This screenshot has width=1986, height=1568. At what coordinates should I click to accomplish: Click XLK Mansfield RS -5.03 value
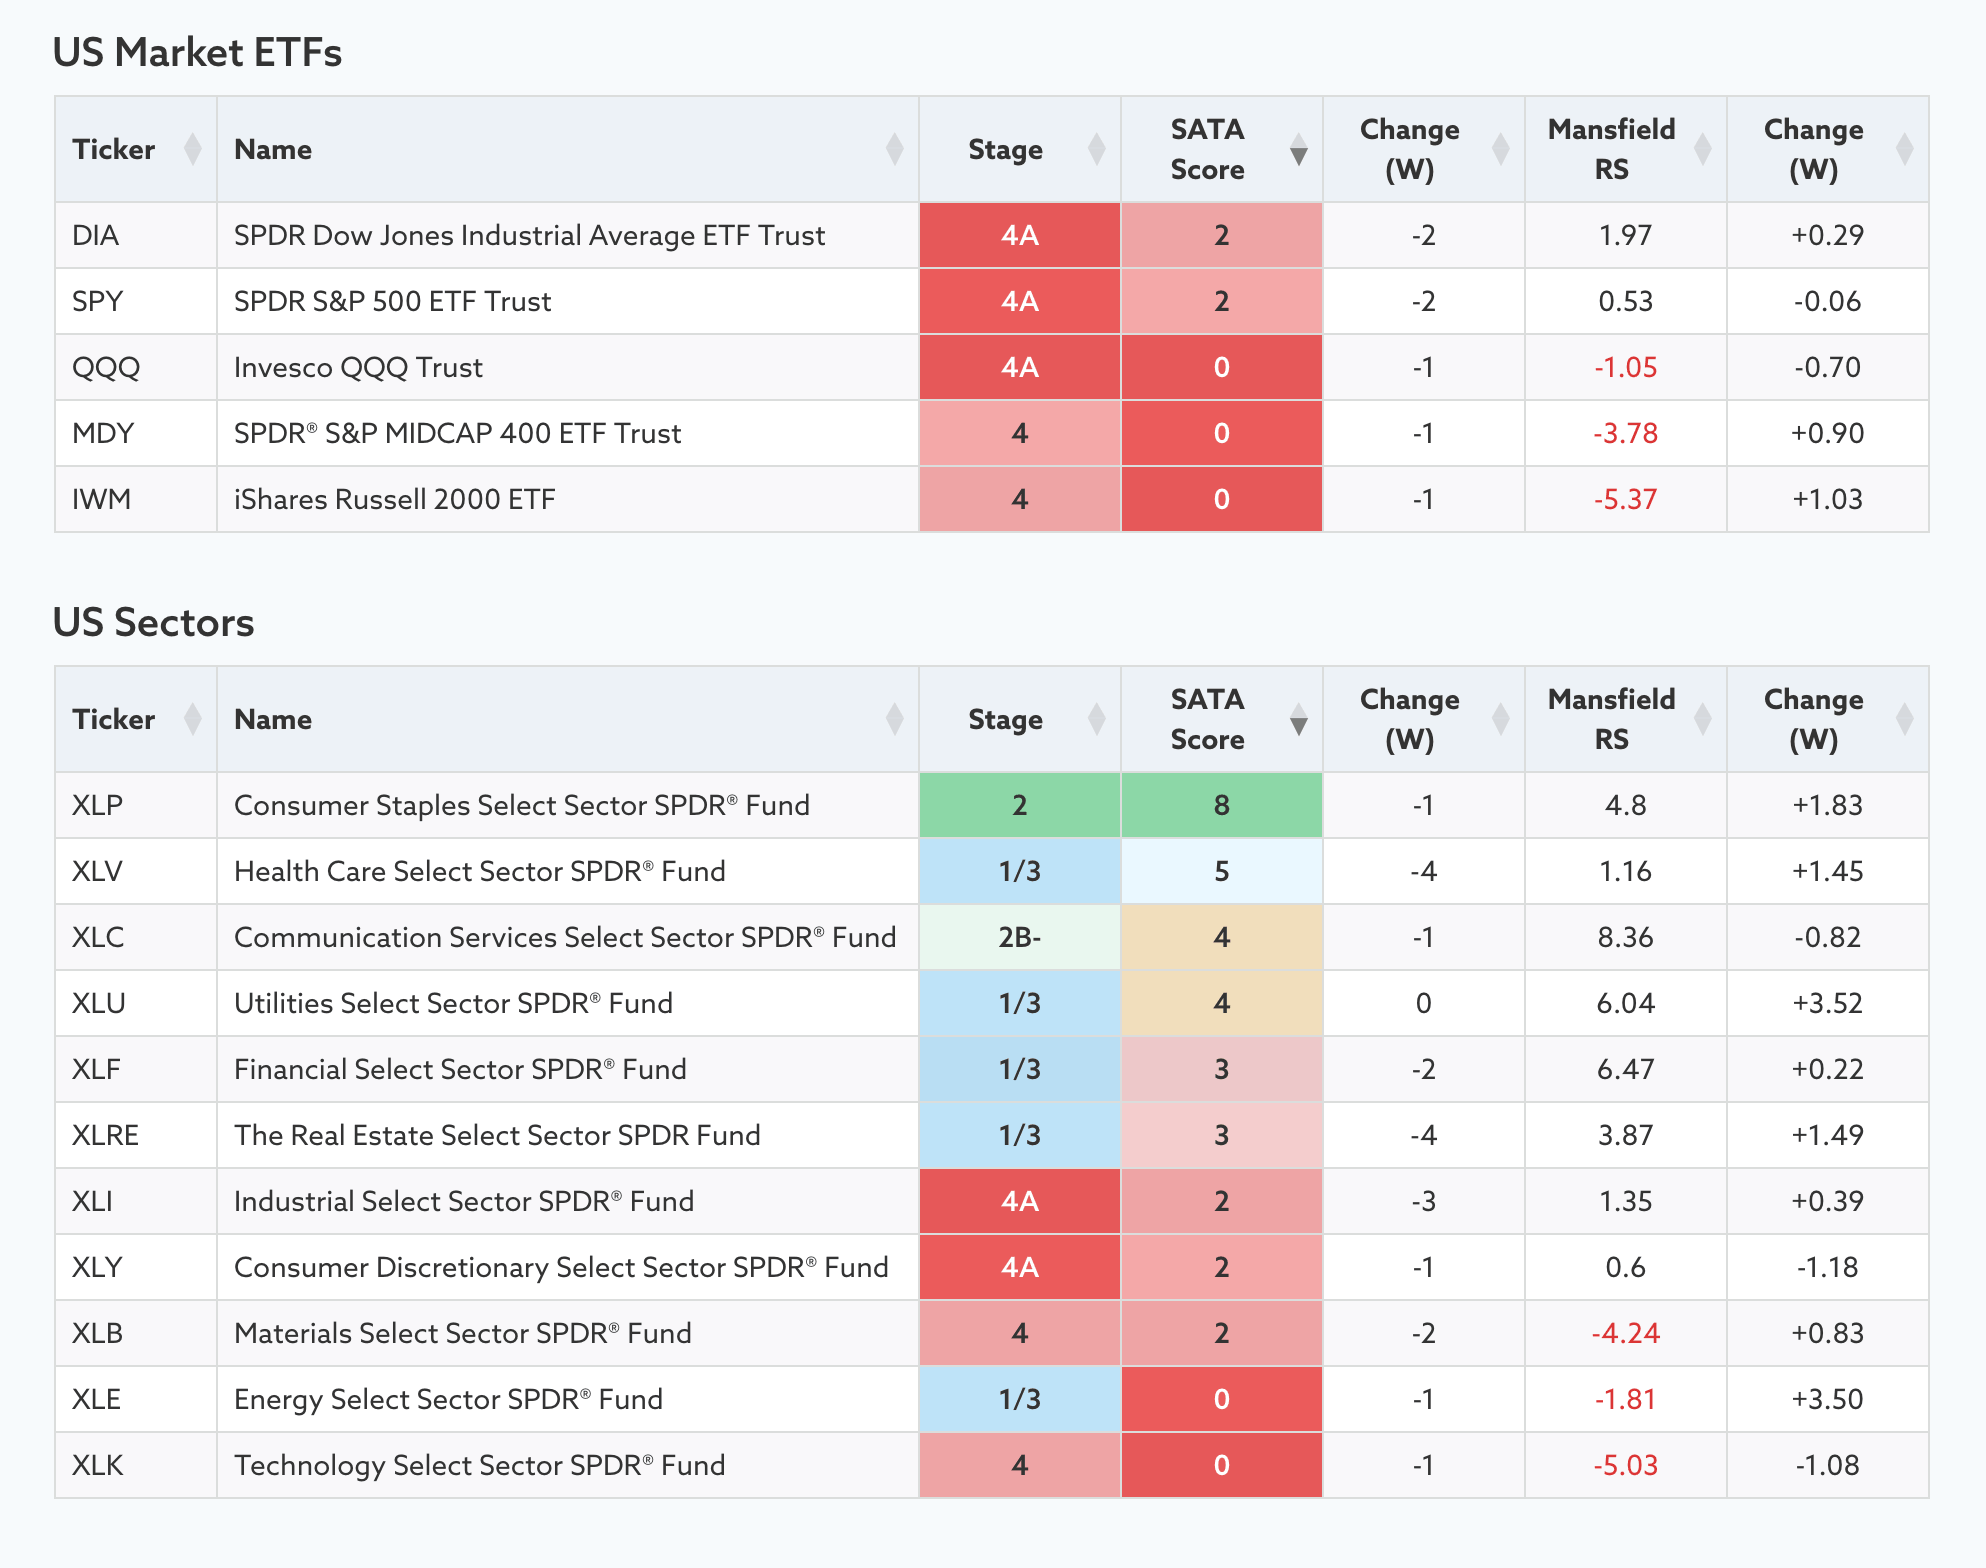(1626, 1465)
